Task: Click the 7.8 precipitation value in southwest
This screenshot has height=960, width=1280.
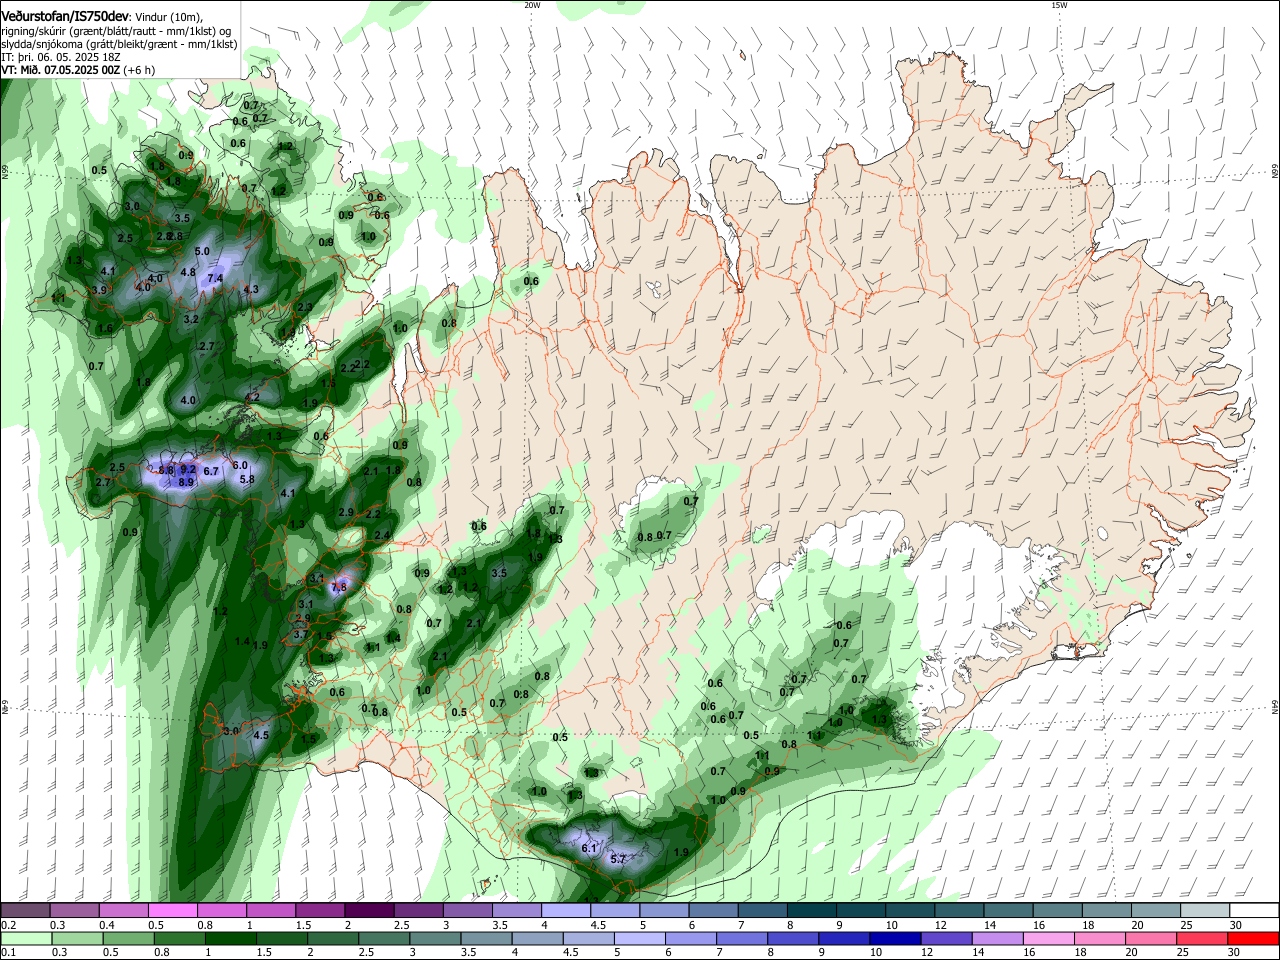Action: (338, 587)
